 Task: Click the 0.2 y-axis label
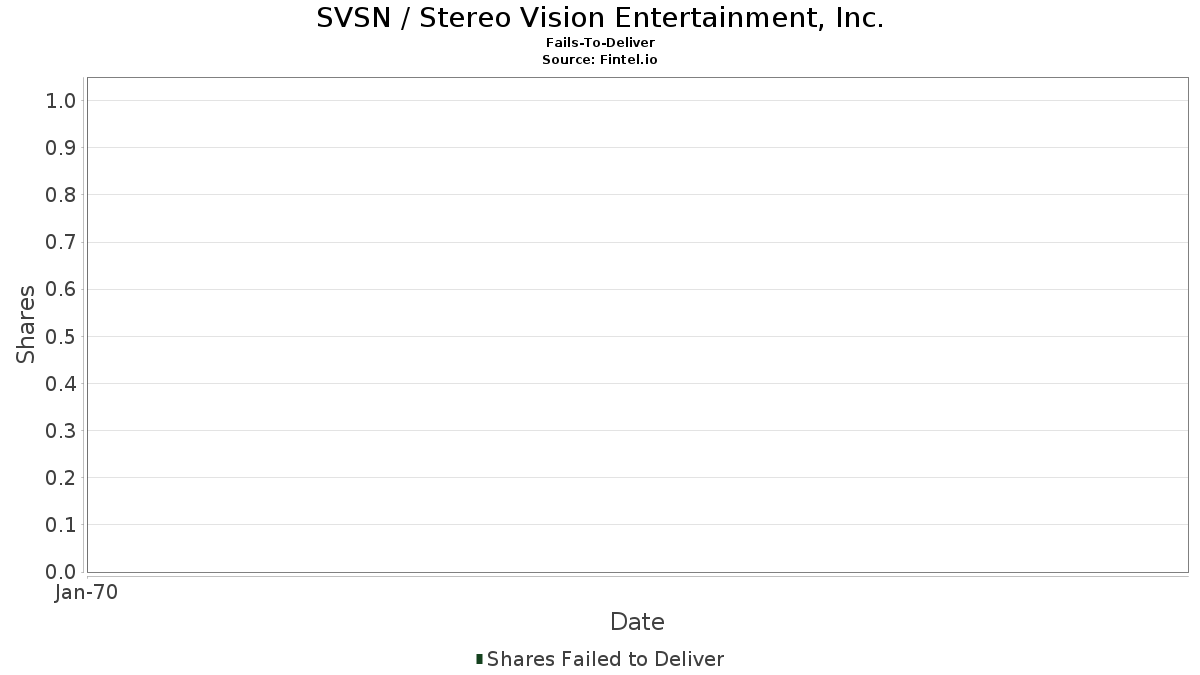(x=60, y=478)
